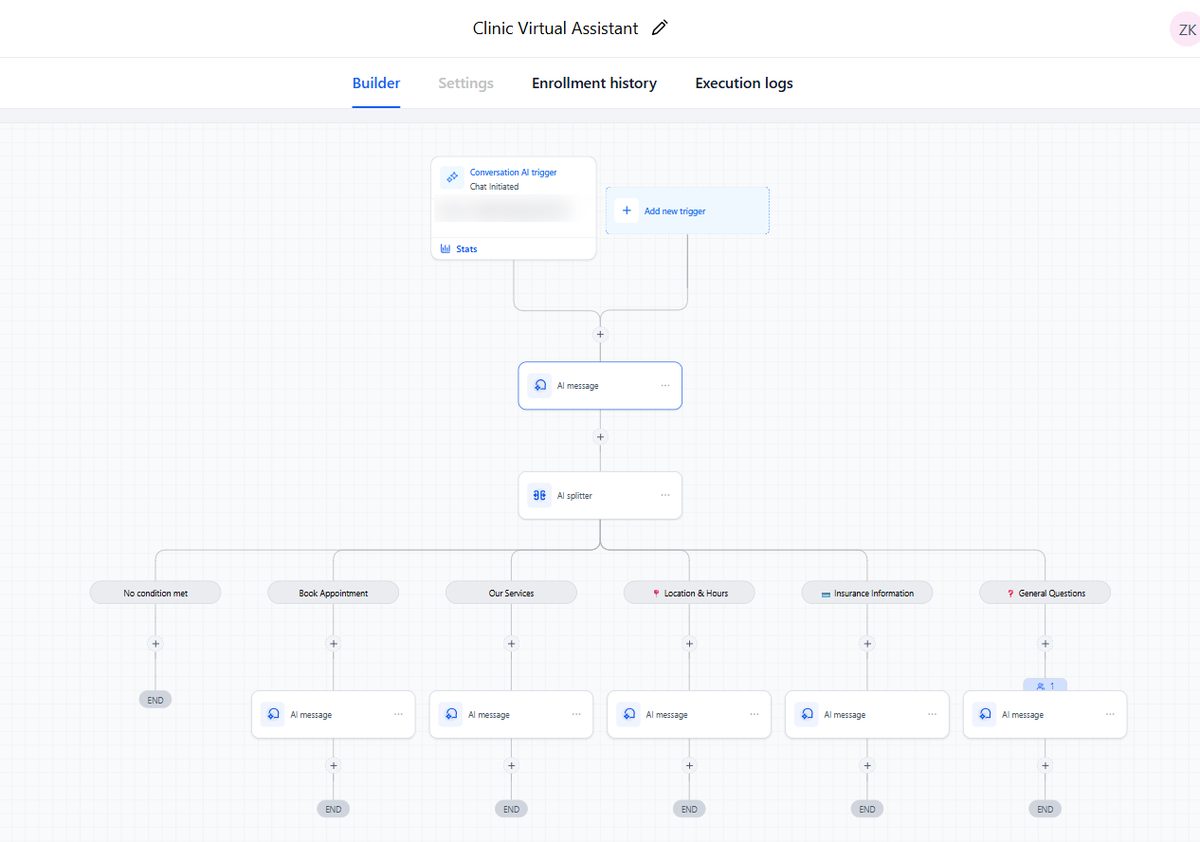The width and height of the screenshot is (1200, 842).
Task: Open options menu of top AI message node
Action: tap(665, 385)
